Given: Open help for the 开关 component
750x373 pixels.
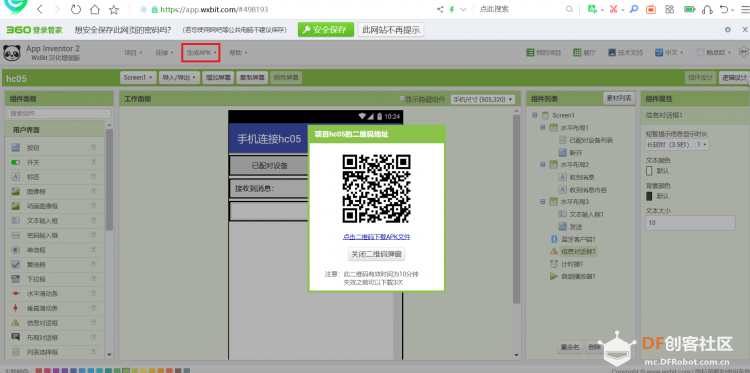Looking at the screenshot, I should [x=93, y=163].
